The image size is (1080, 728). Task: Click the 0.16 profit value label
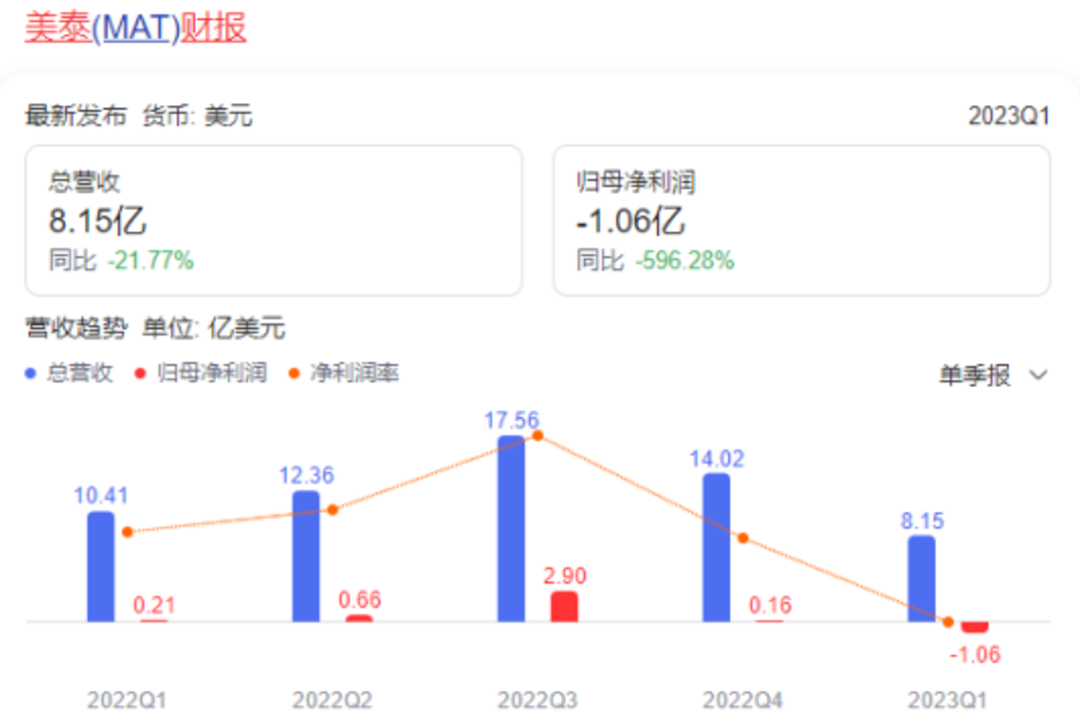click(770, 605)
